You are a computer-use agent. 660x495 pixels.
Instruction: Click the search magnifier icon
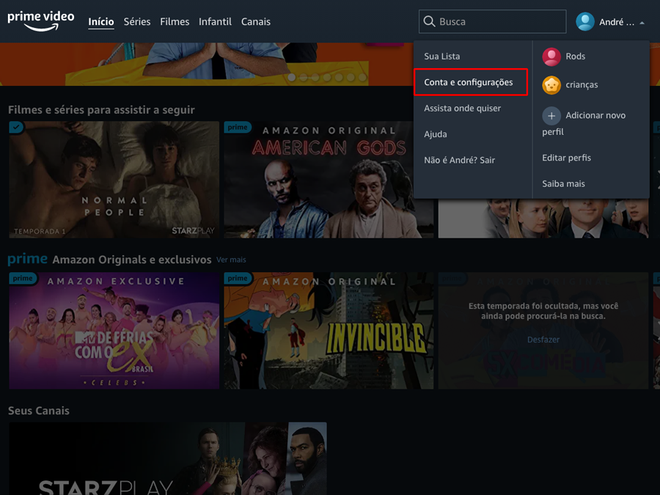[x=429, y=21]
